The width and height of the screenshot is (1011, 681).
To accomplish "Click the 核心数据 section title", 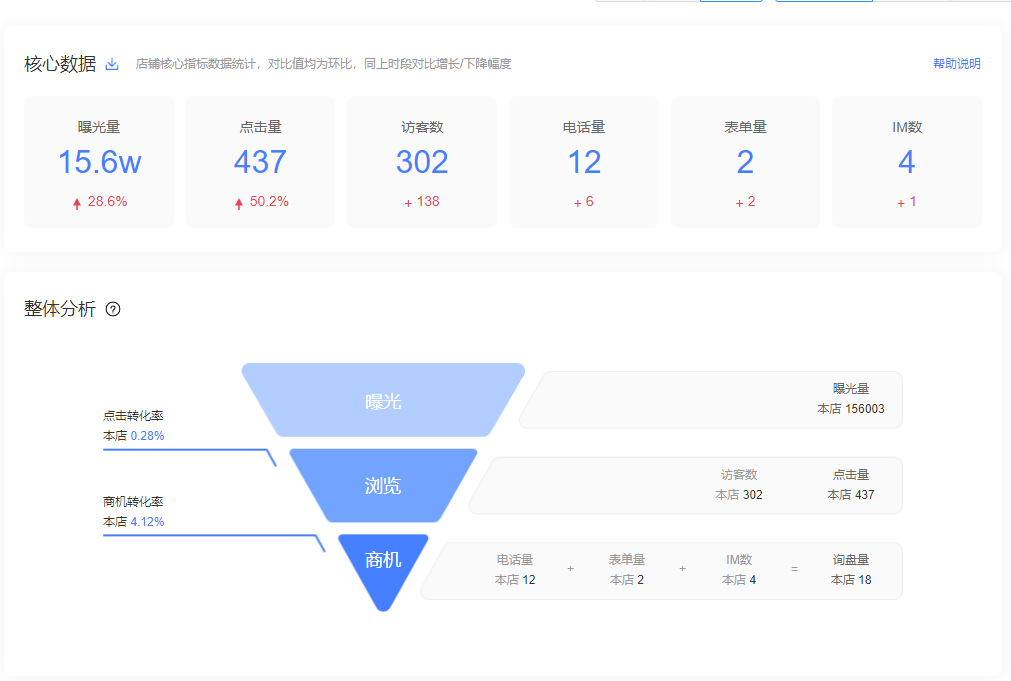I will pyautogui.click(x=60, y=64).
